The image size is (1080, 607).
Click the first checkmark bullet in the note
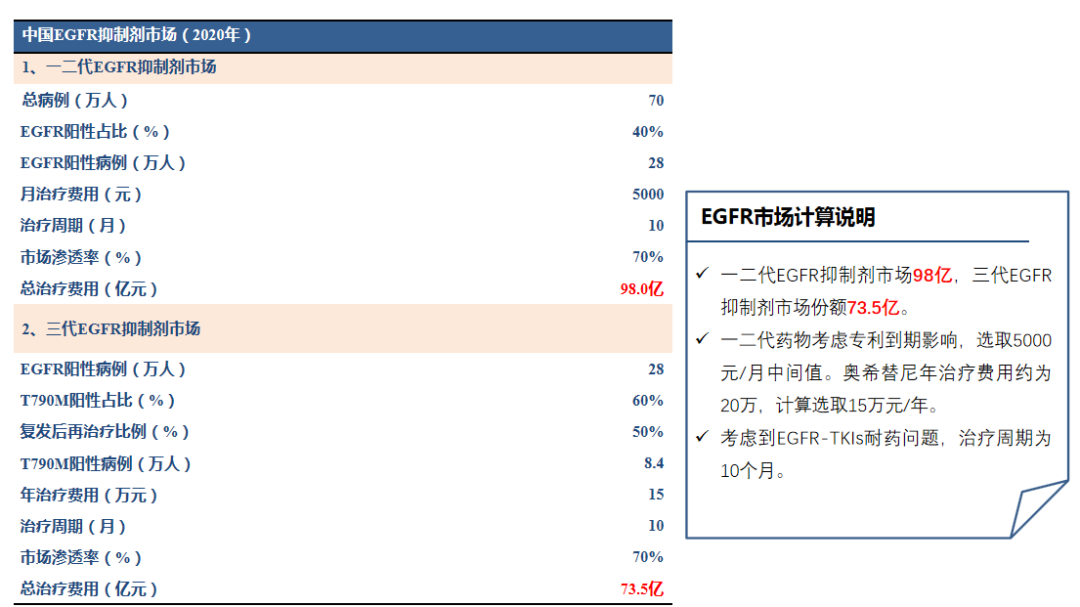tap(703, 274)
